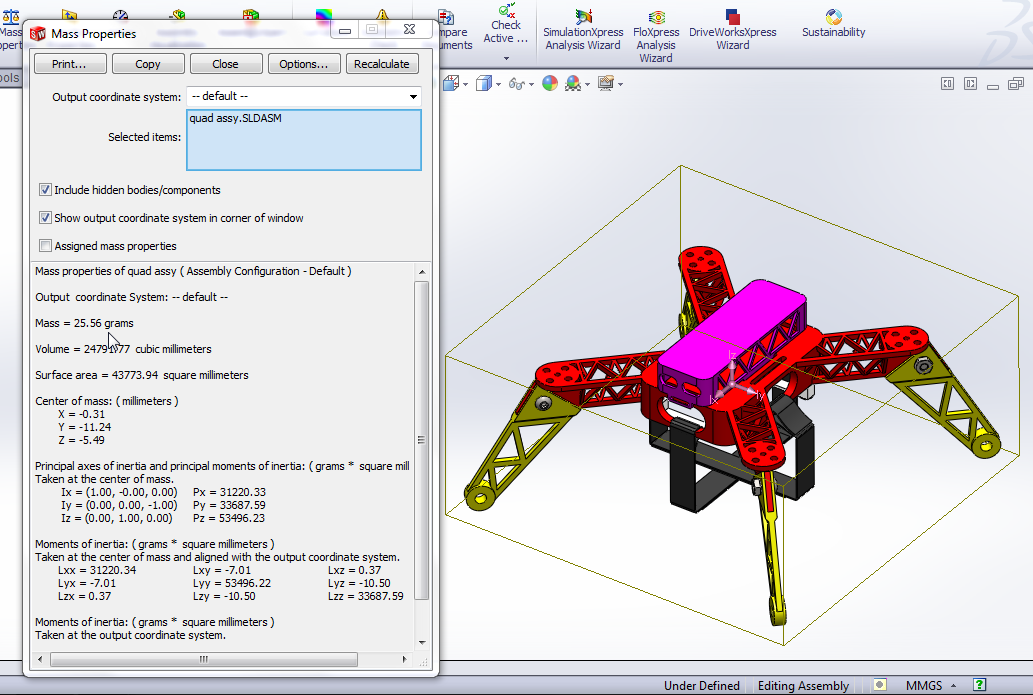Click the results scroll down arrow
The height and width of the screenshot is (695, 1033).
point(422,642)
